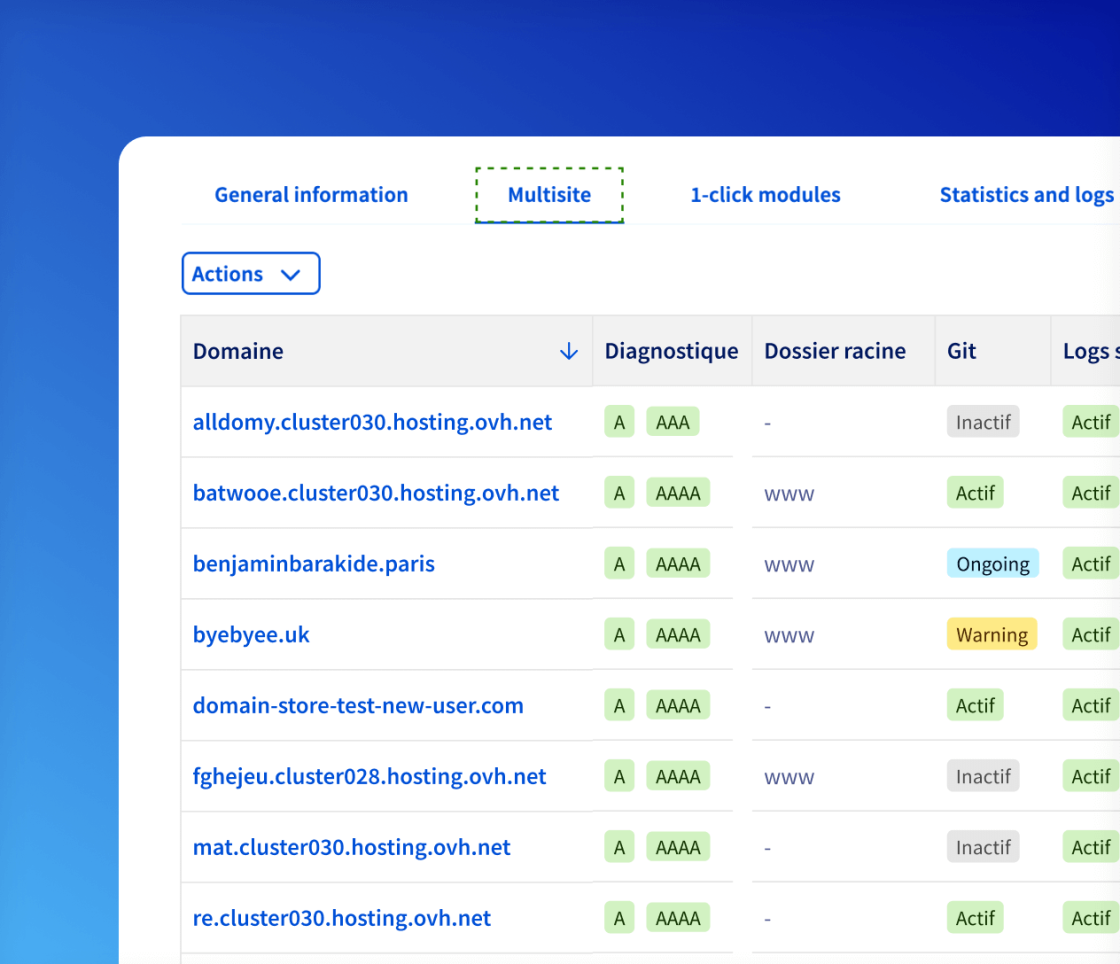Click the benjaminbarakide.paris domain link
Image resolution: width=1120 pixels, height=964 pixels.
313,564
